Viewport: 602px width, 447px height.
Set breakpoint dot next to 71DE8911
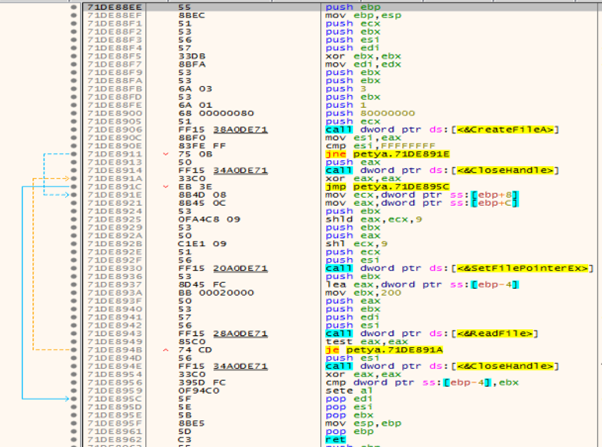pos(74,154)
